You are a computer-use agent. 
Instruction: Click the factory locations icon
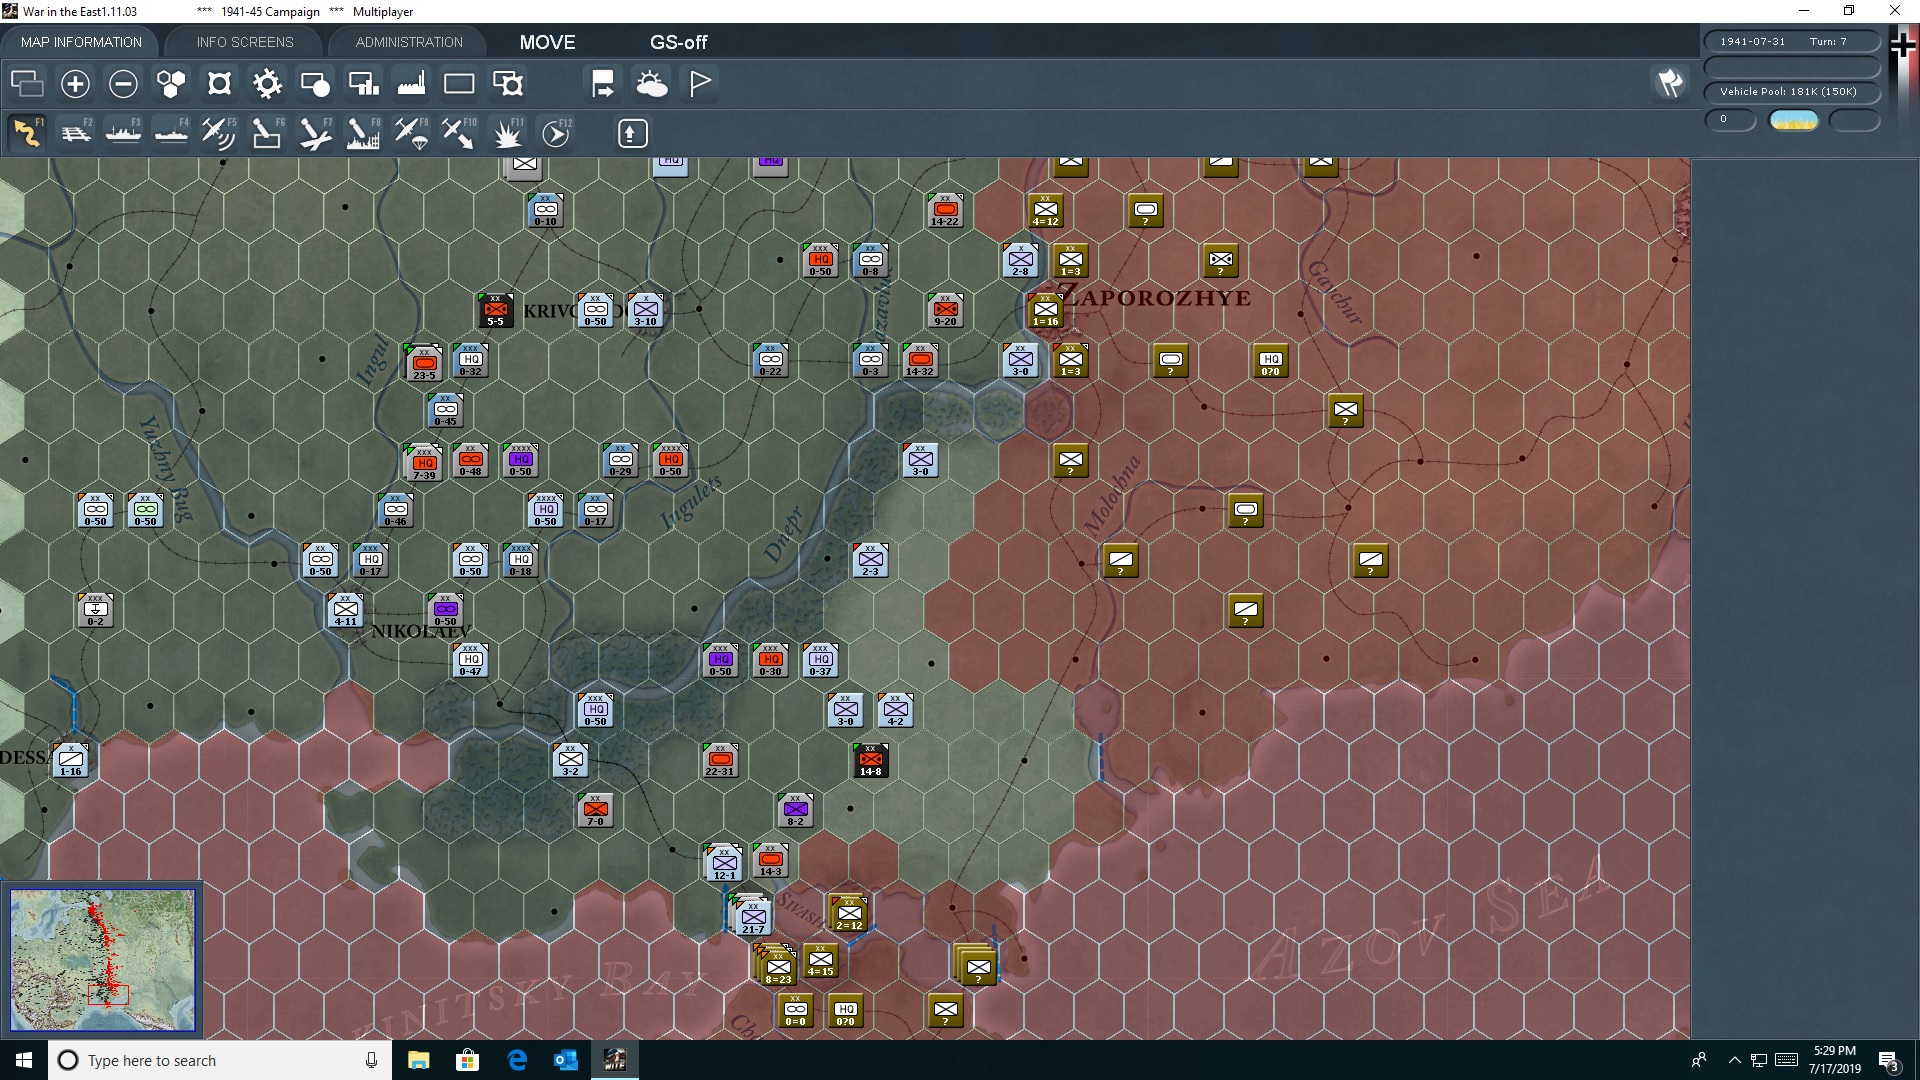pos(411,84)
